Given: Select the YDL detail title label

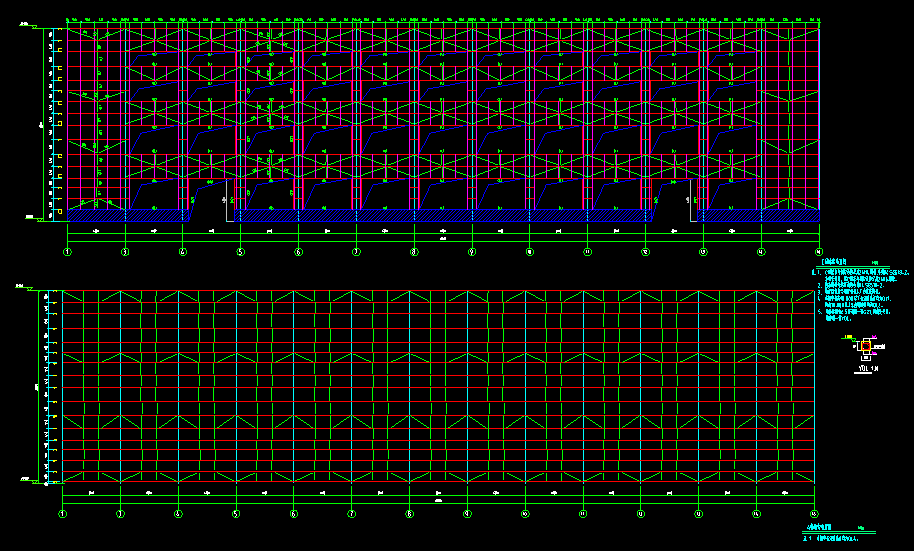Looking at the screenshot, I should (x=868, y=368).
